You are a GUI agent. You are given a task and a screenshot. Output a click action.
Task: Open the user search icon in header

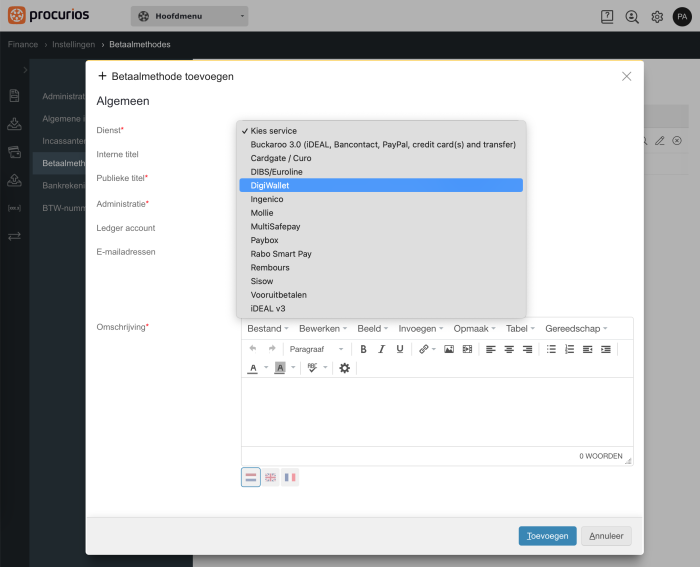(x=632, y=17)
